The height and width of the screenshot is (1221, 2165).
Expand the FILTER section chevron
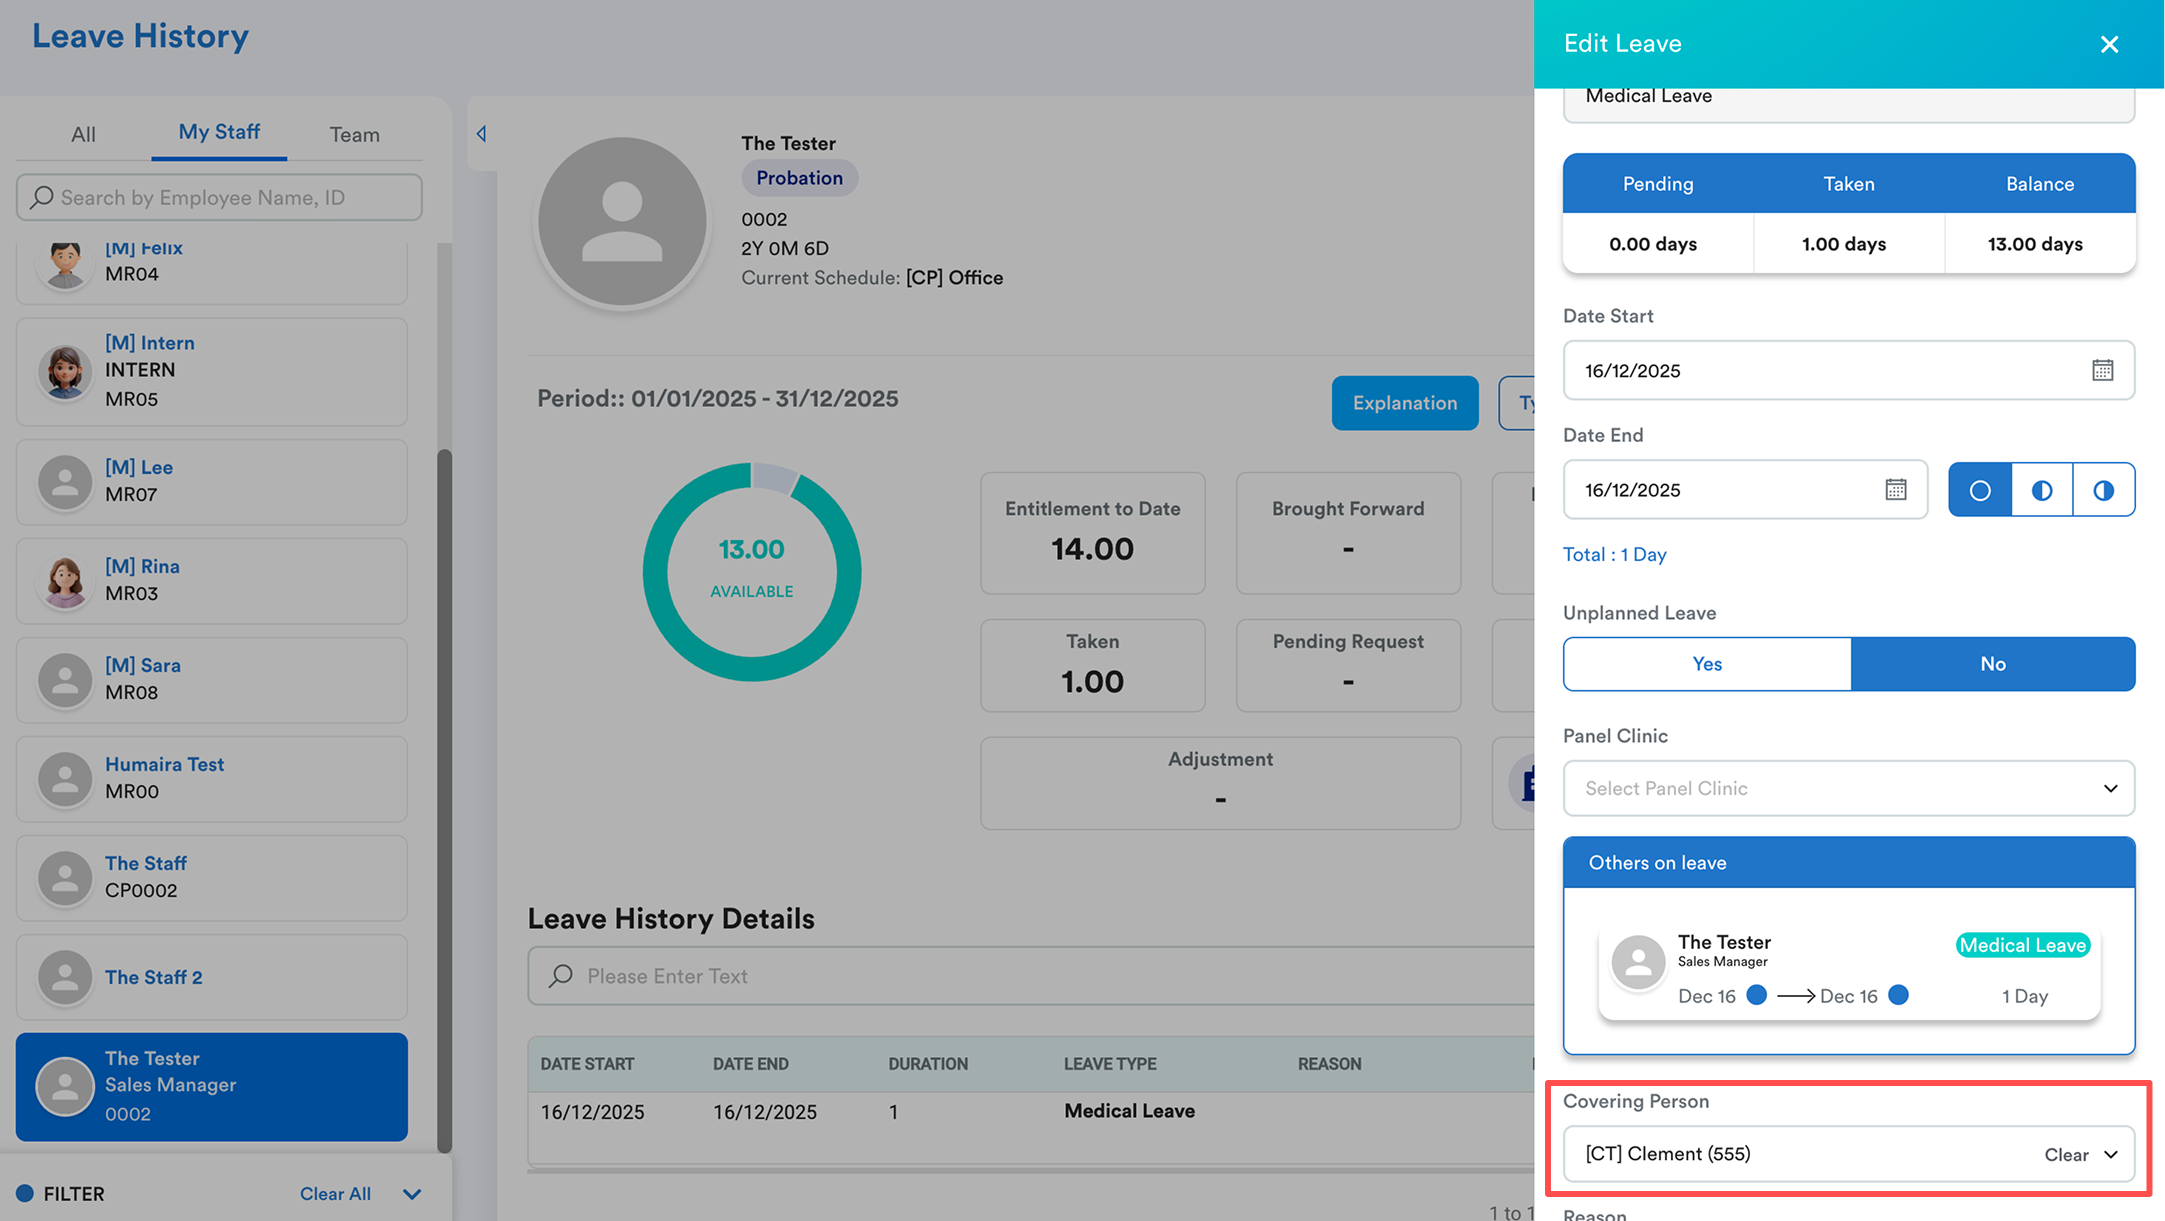point(412,1194)
